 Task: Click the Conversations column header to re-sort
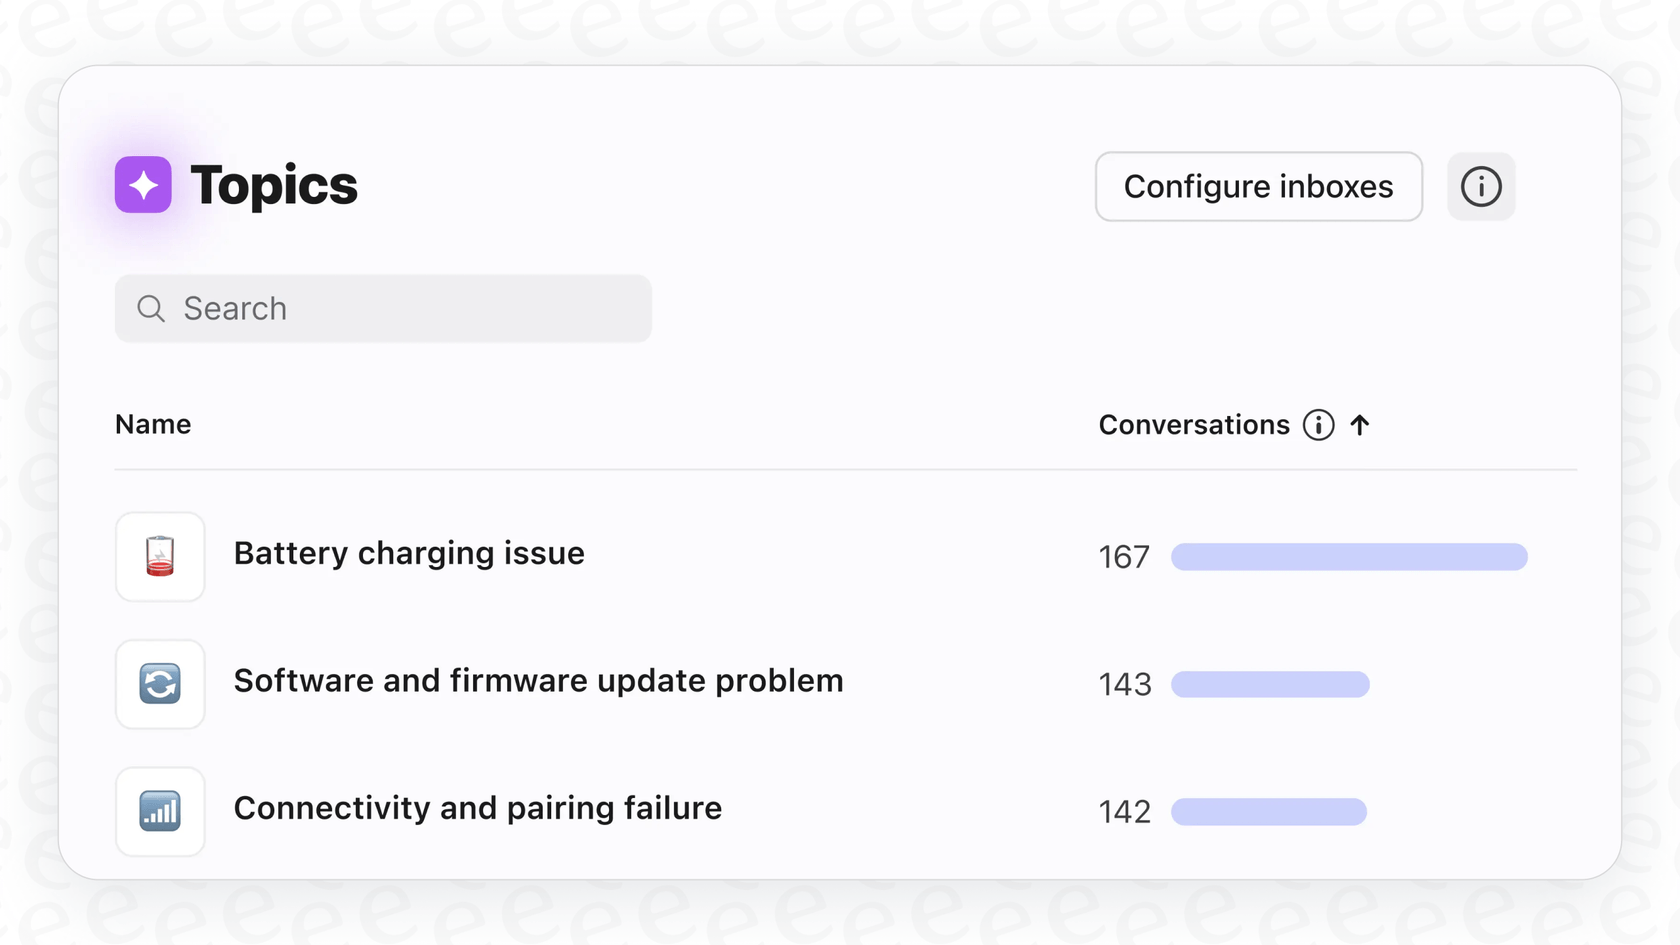click(x=1194, y=424)
